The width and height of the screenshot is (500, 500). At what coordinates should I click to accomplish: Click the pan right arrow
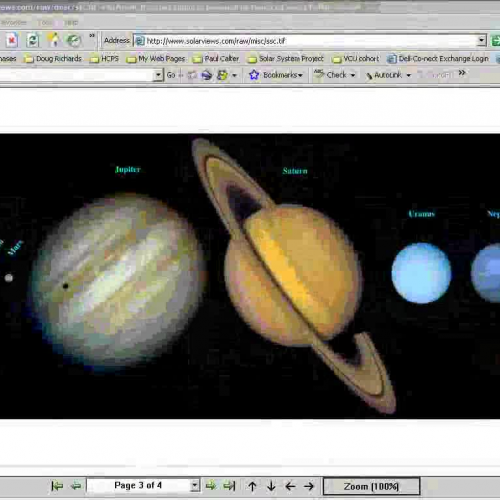309,486
